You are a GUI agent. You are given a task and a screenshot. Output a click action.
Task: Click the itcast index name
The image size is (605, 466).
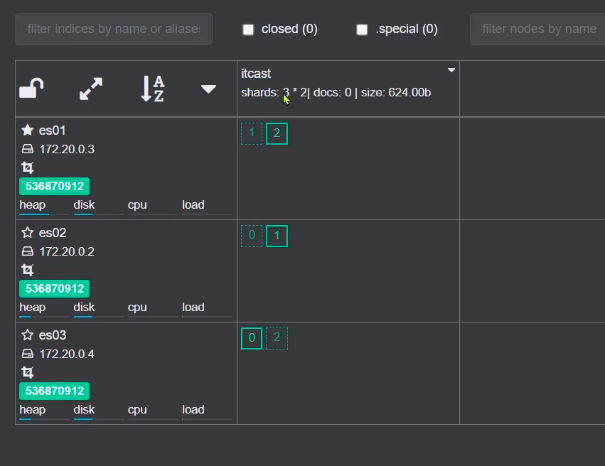(x=256, y=73)
